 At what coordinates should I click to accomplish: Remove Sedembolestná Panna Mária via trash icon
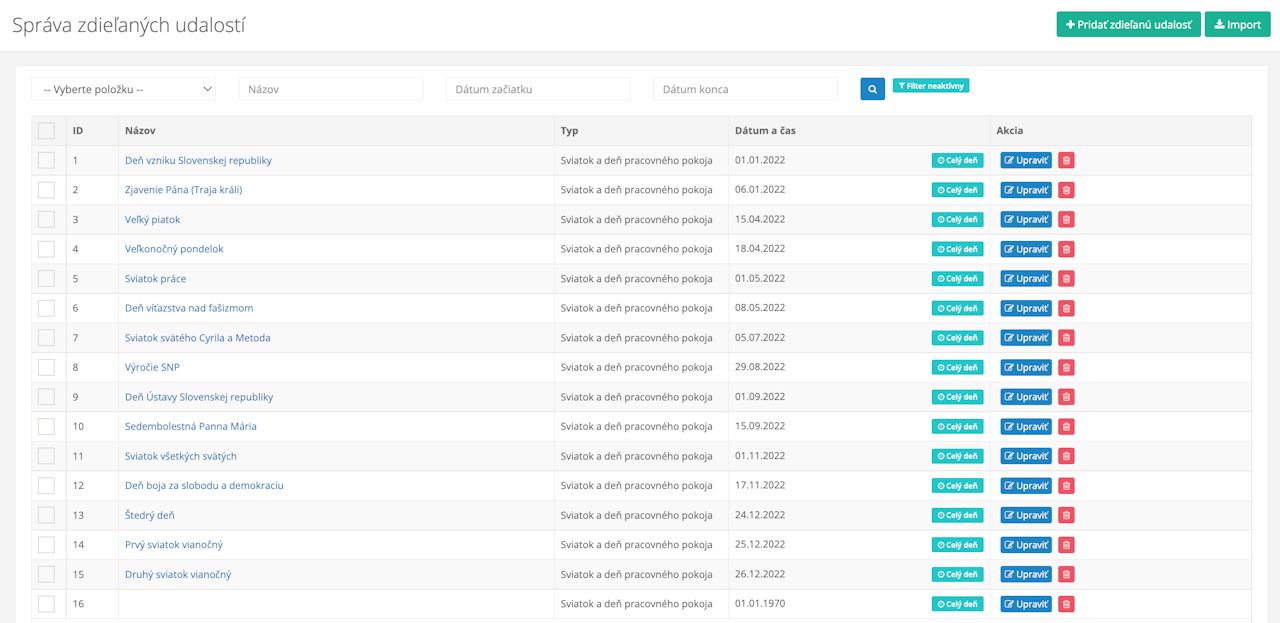[1066, 427]
